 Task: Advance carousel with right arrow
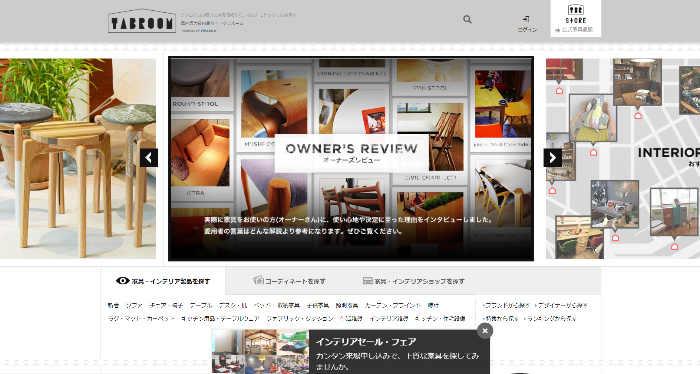pos(552,158)
